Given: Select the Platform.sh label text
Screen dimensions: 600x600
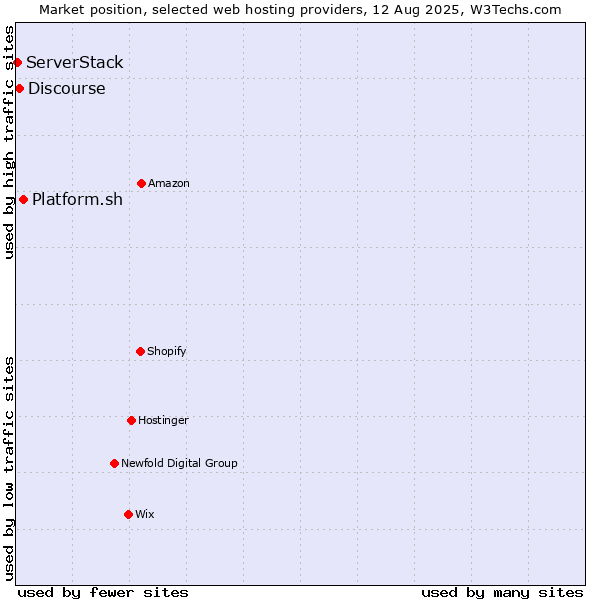Looking at the screenshot, I should point(77,199).
